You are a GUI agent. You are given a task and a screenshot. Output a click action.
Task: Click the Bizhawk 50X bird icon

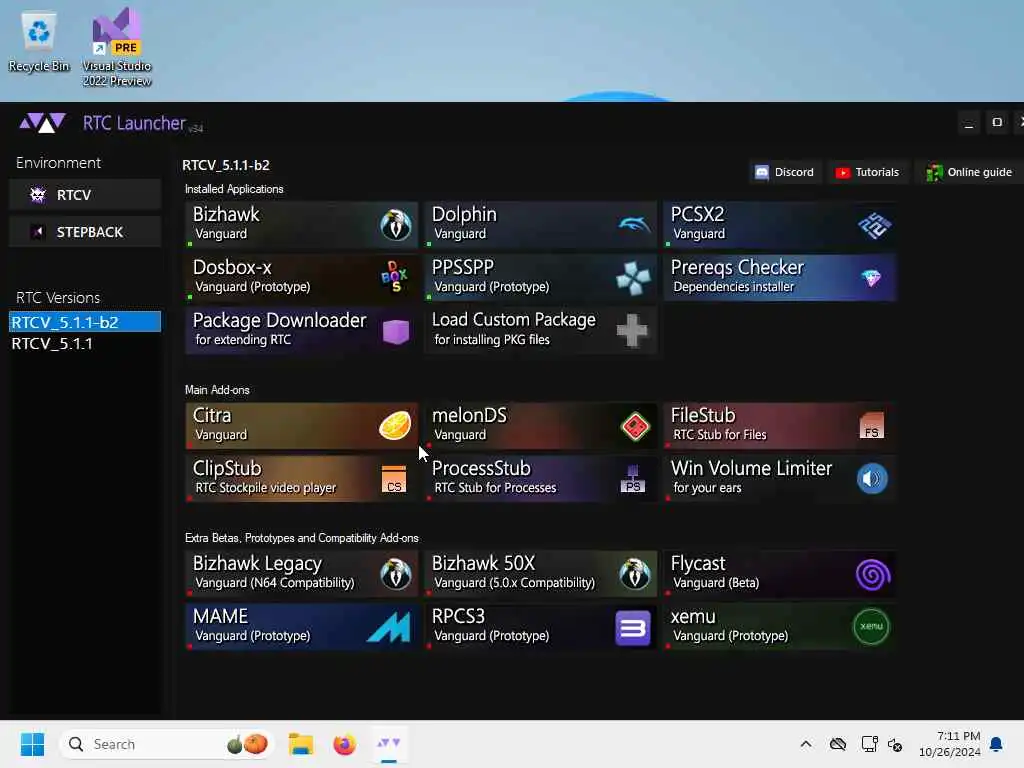(635, 574)
